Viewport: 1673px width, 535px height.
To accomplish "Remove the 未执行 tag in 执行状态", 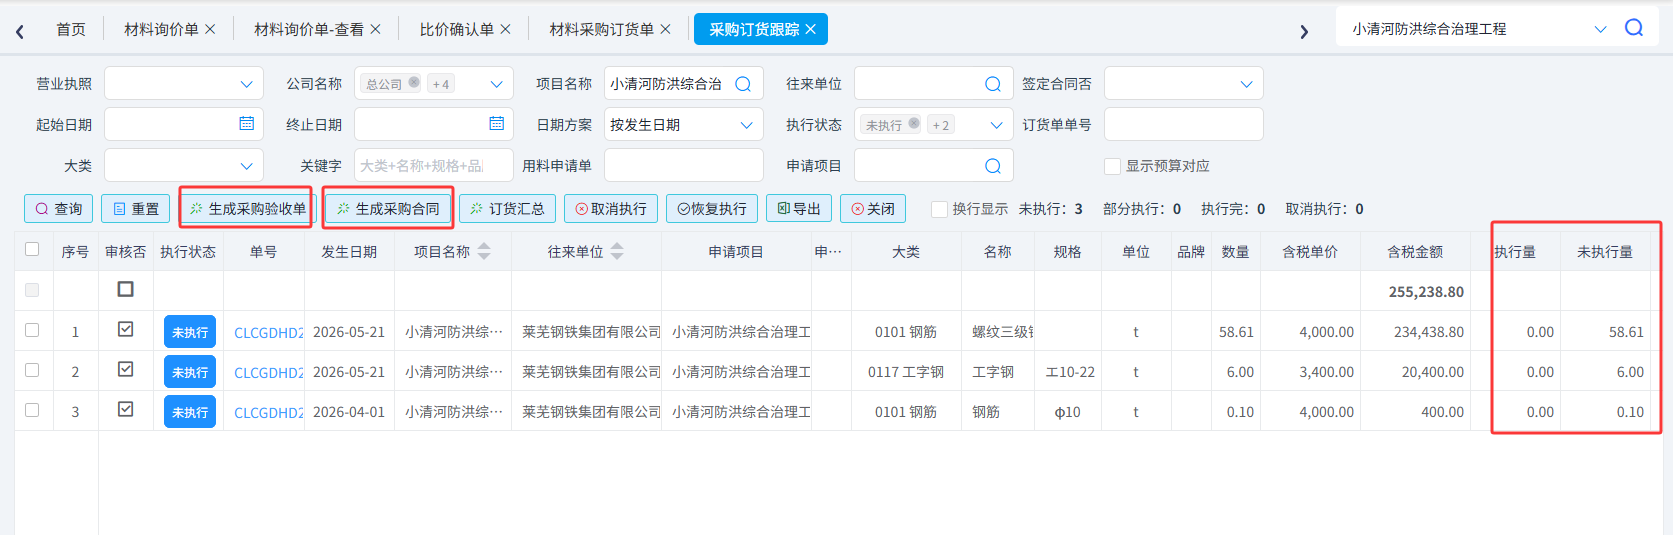I will pos(914,124).
